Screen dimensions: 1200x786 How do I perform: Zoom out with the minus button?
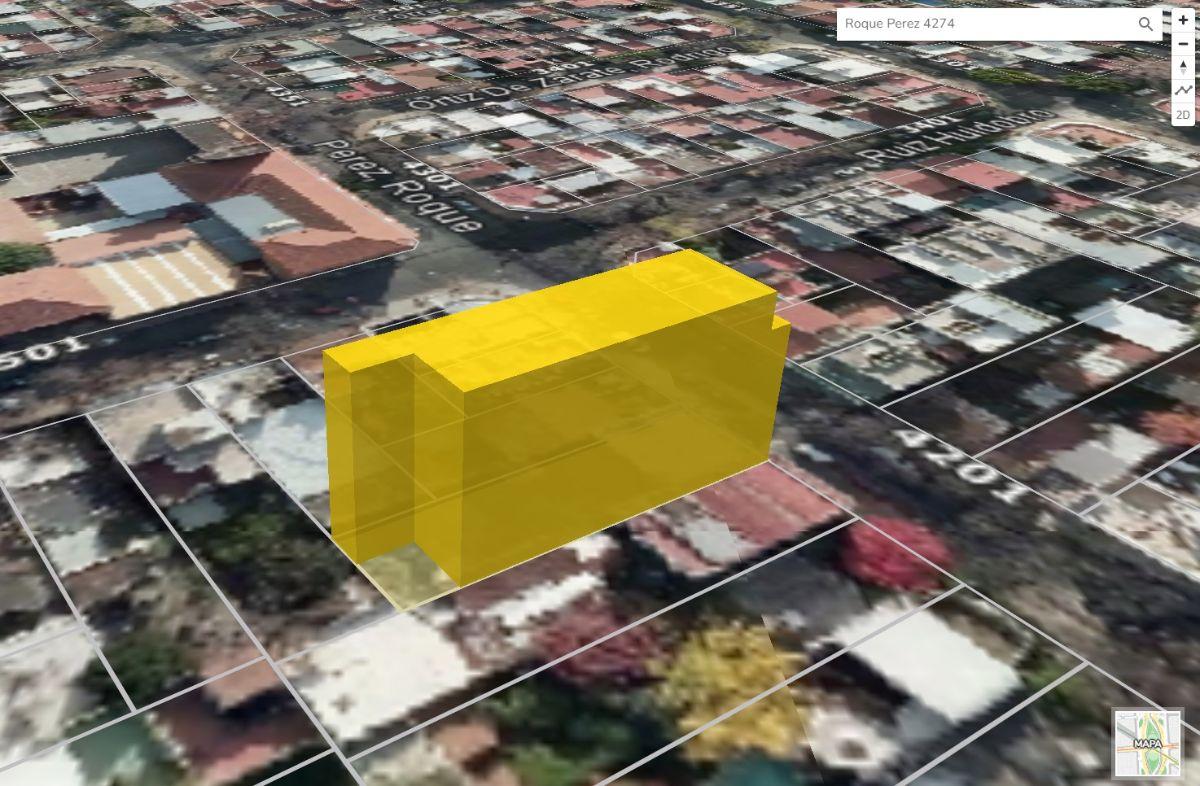(1183, 43)
